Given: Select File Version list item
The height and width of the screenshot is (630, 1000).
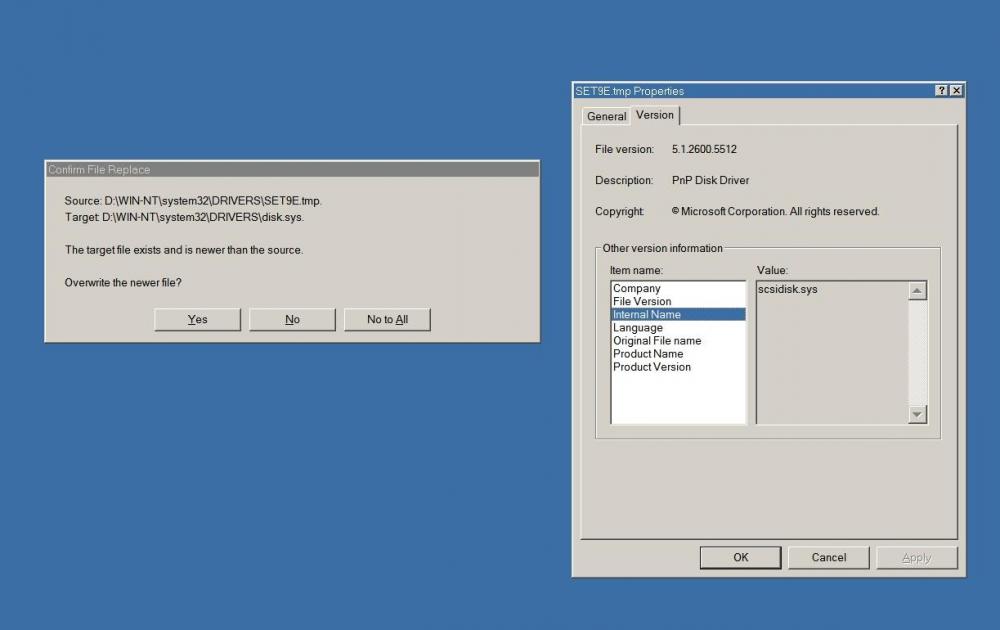Looking at the screenshot, I should tap(642, 301).
